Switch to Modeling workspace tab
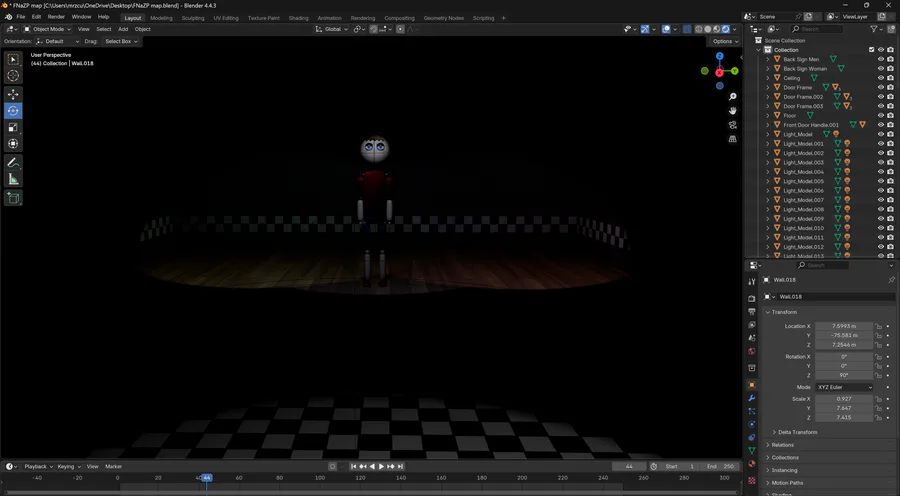 [x=161, y=18]
